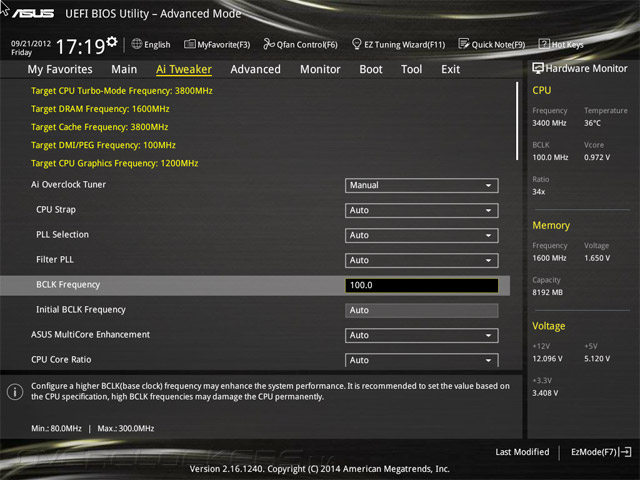Open the Advanced tab
The height and width of the screenshot is (480, 640).
tap(256, 69)
